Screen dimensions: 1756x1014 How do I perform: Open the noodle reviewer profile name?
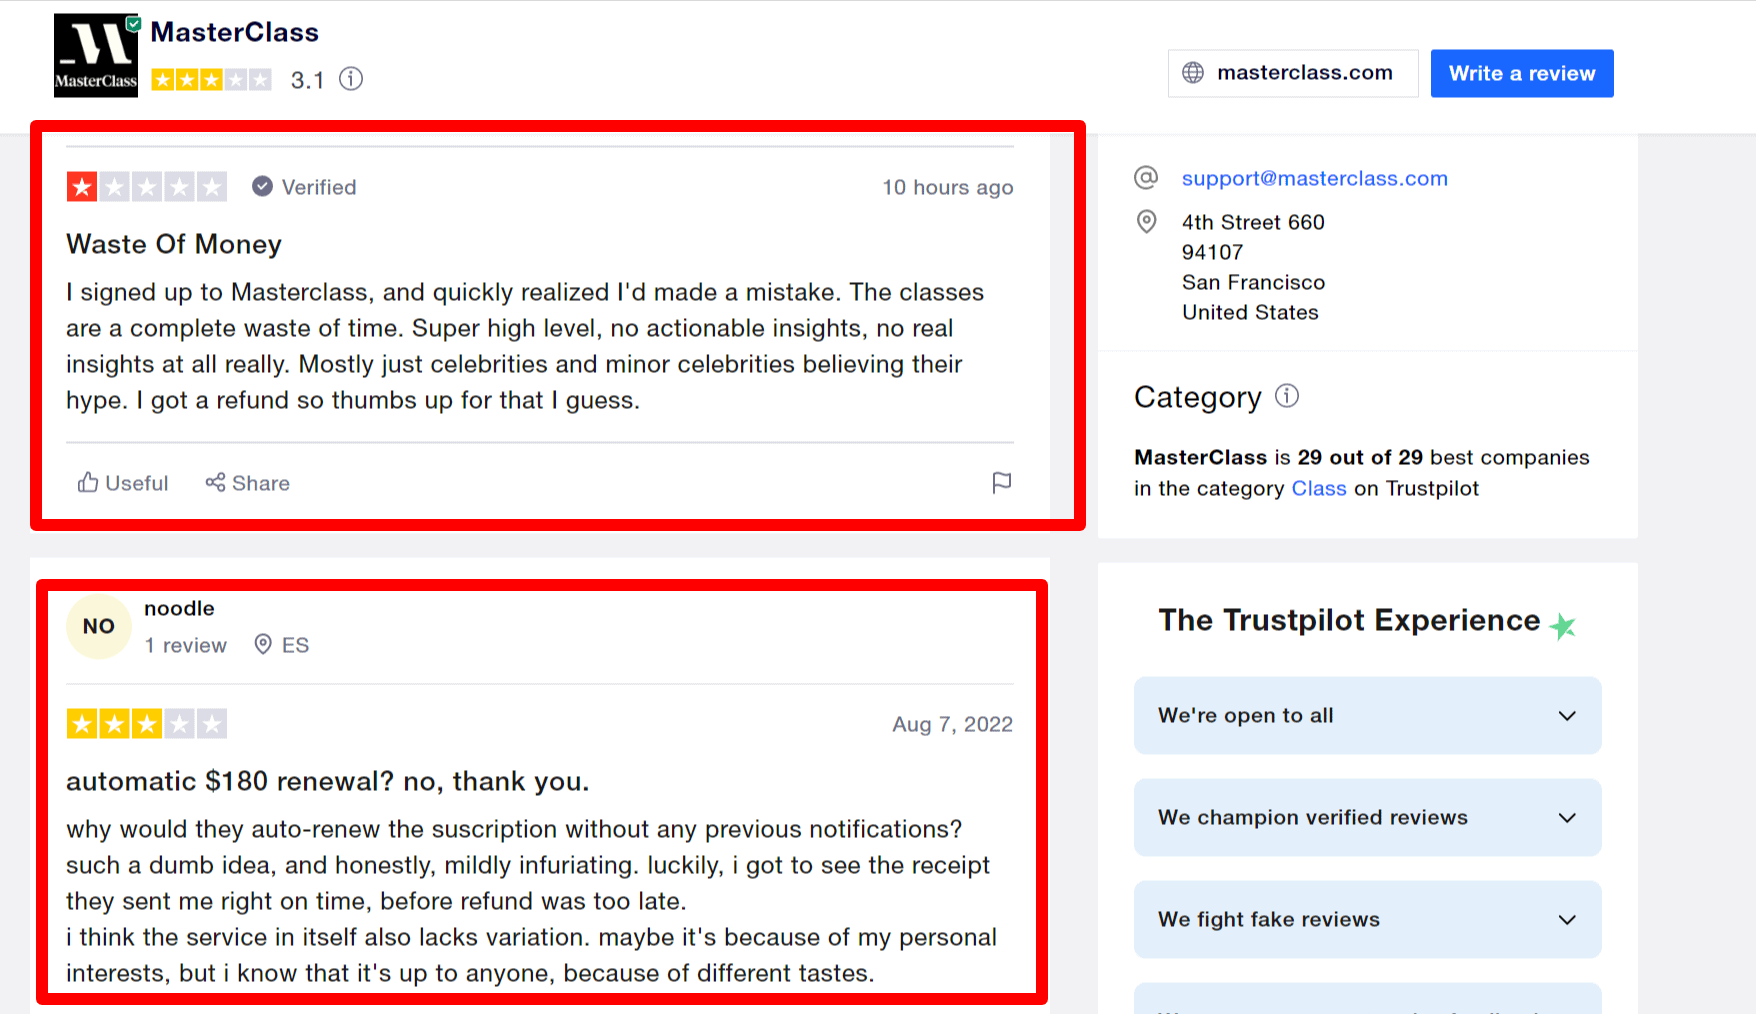(x=179, y=608)
